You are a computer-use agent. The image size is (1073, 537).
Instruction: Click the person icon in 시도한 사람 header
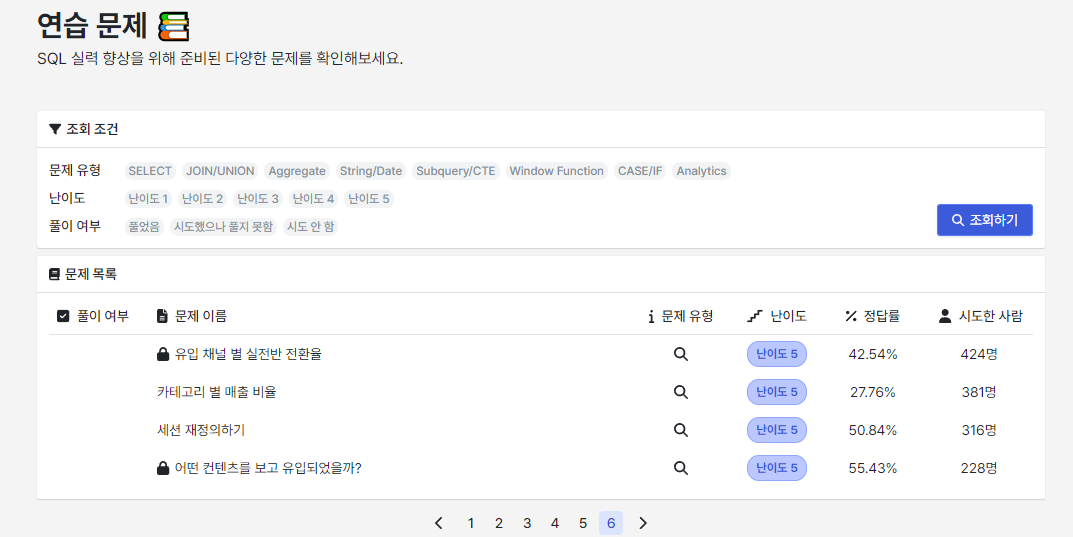945,316
